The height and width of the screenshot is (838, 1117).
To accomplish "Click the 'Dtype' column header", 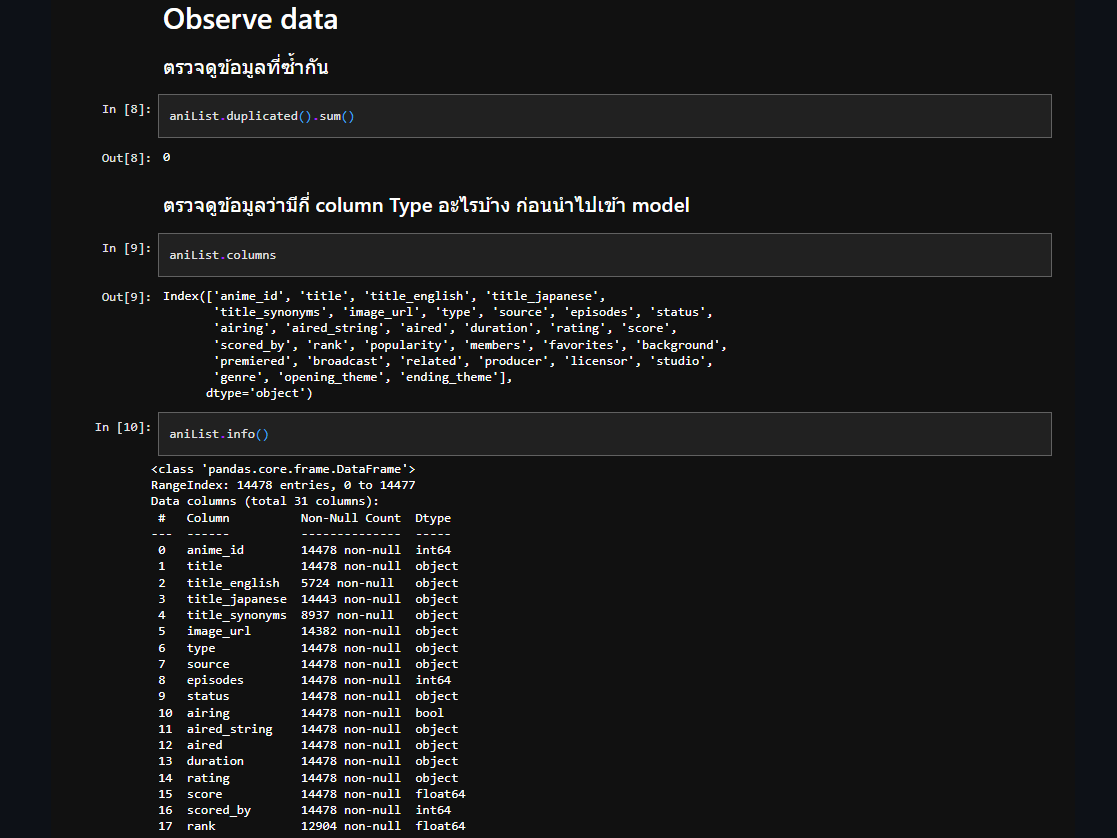I will click(x=433, y=518).
